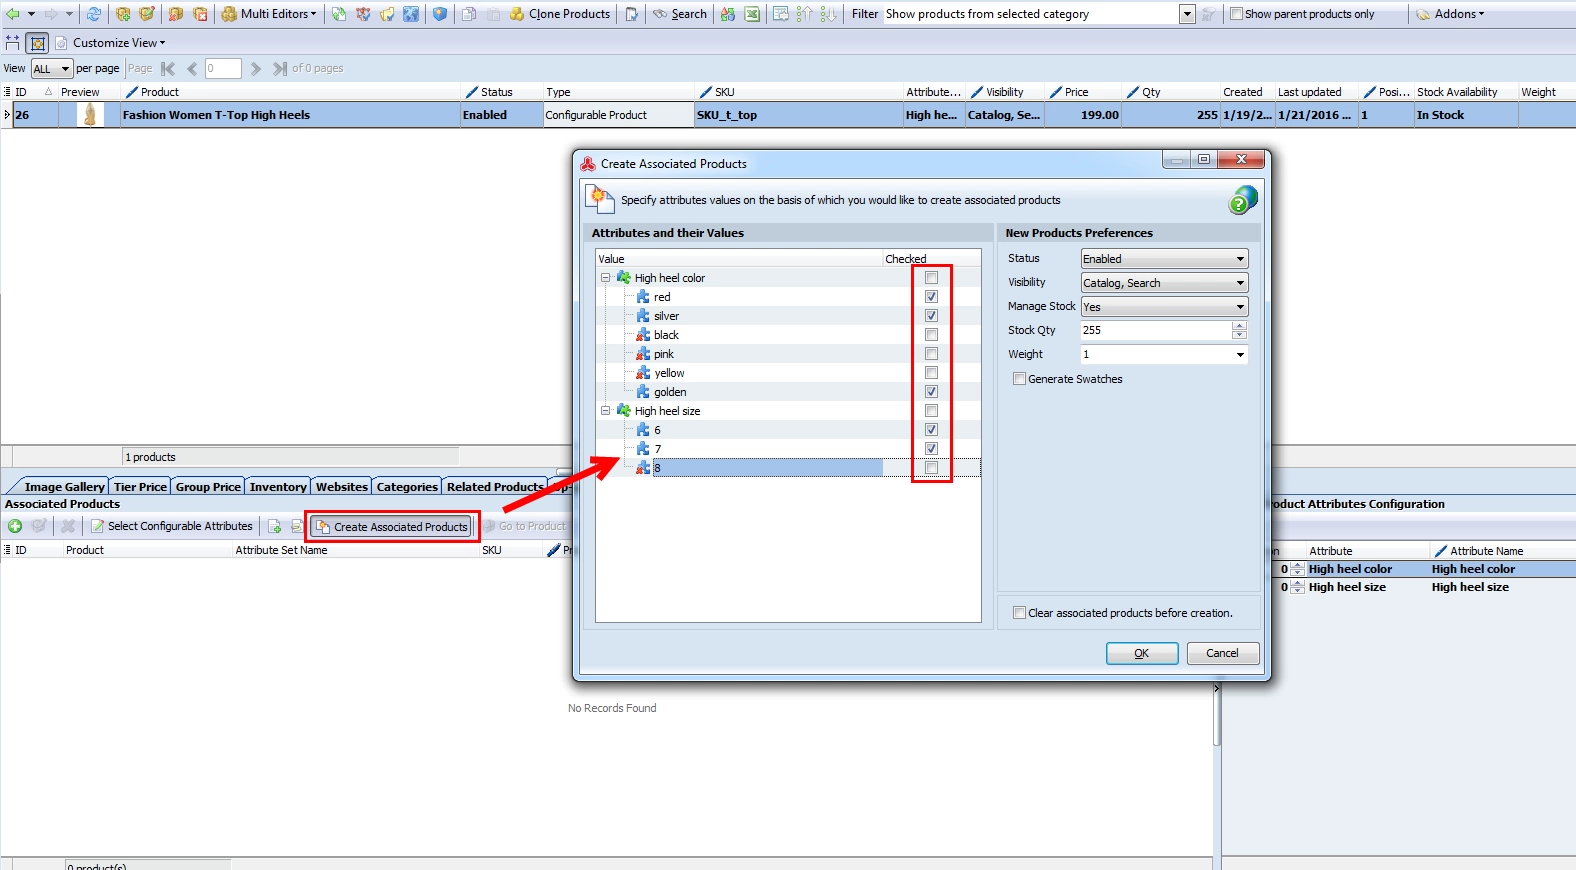This screenshot has height=870, width=1576.
Task: Click Create Associated Products button
Action: 392,527
